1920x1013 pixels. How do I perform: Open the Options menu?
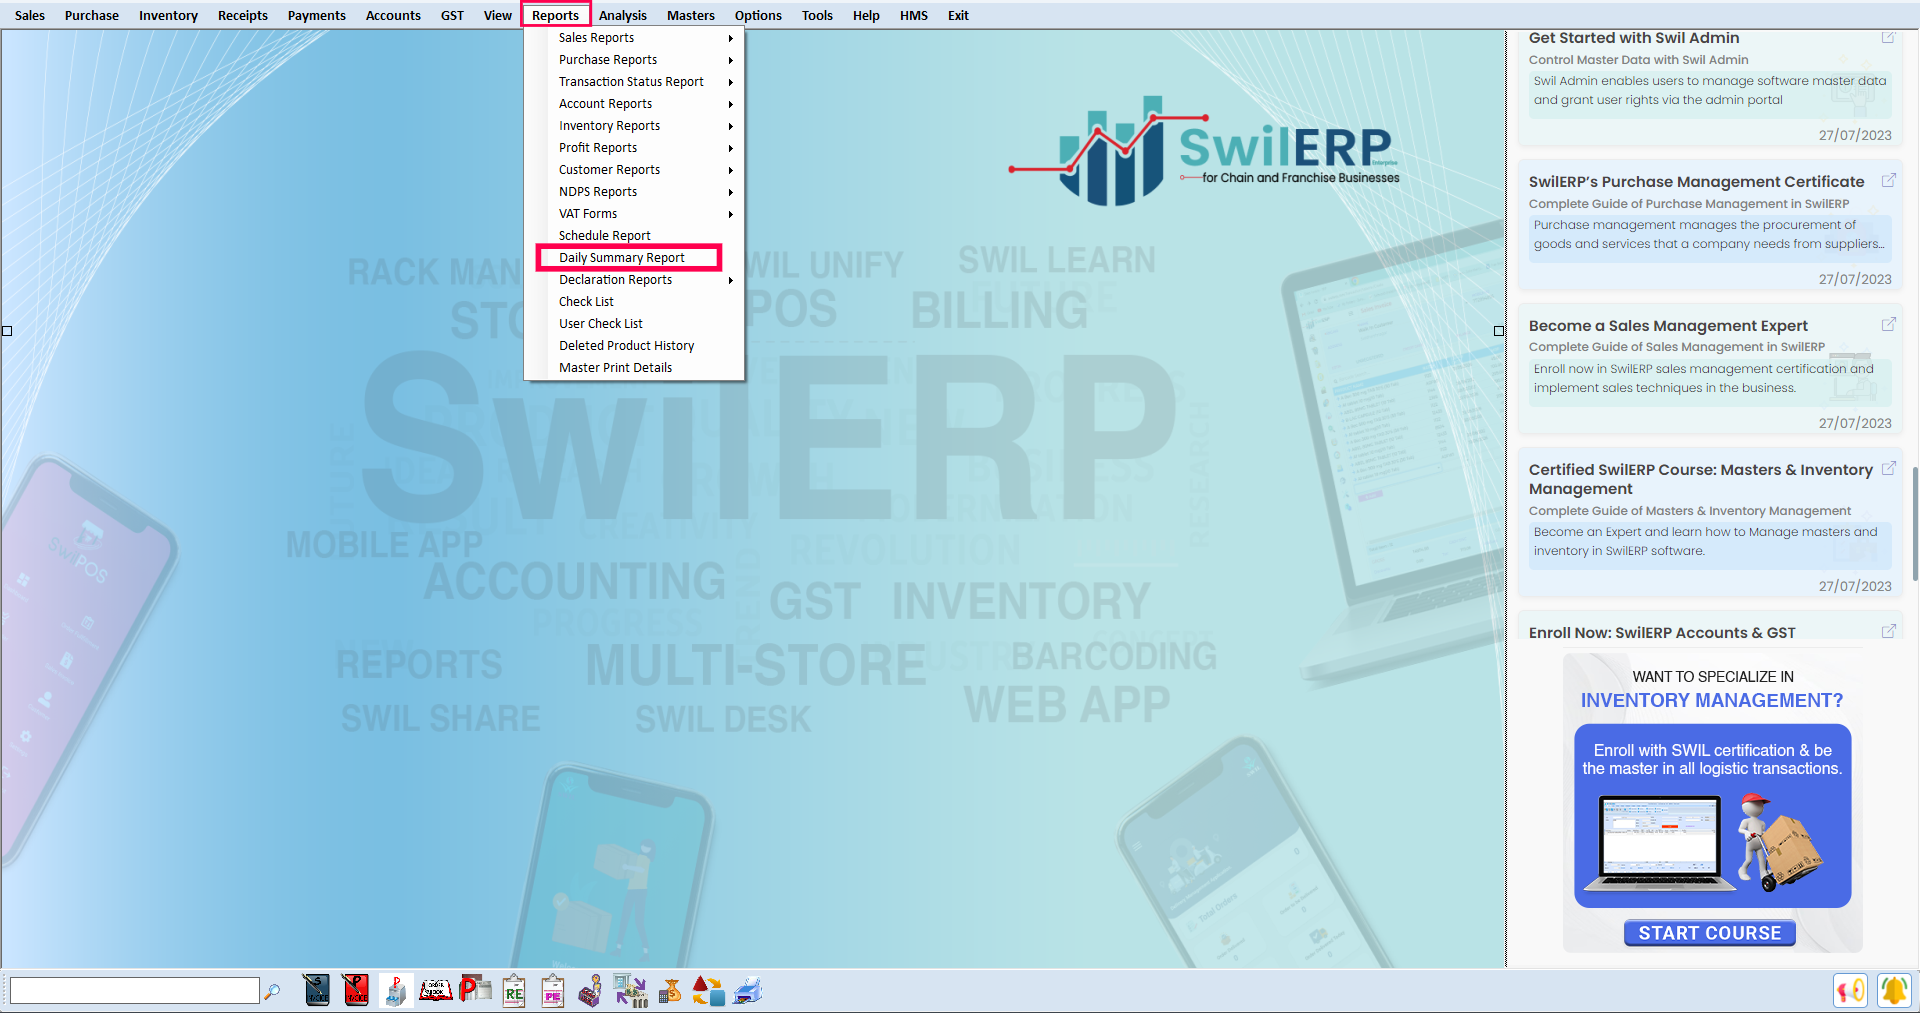(x=758, y=15)
